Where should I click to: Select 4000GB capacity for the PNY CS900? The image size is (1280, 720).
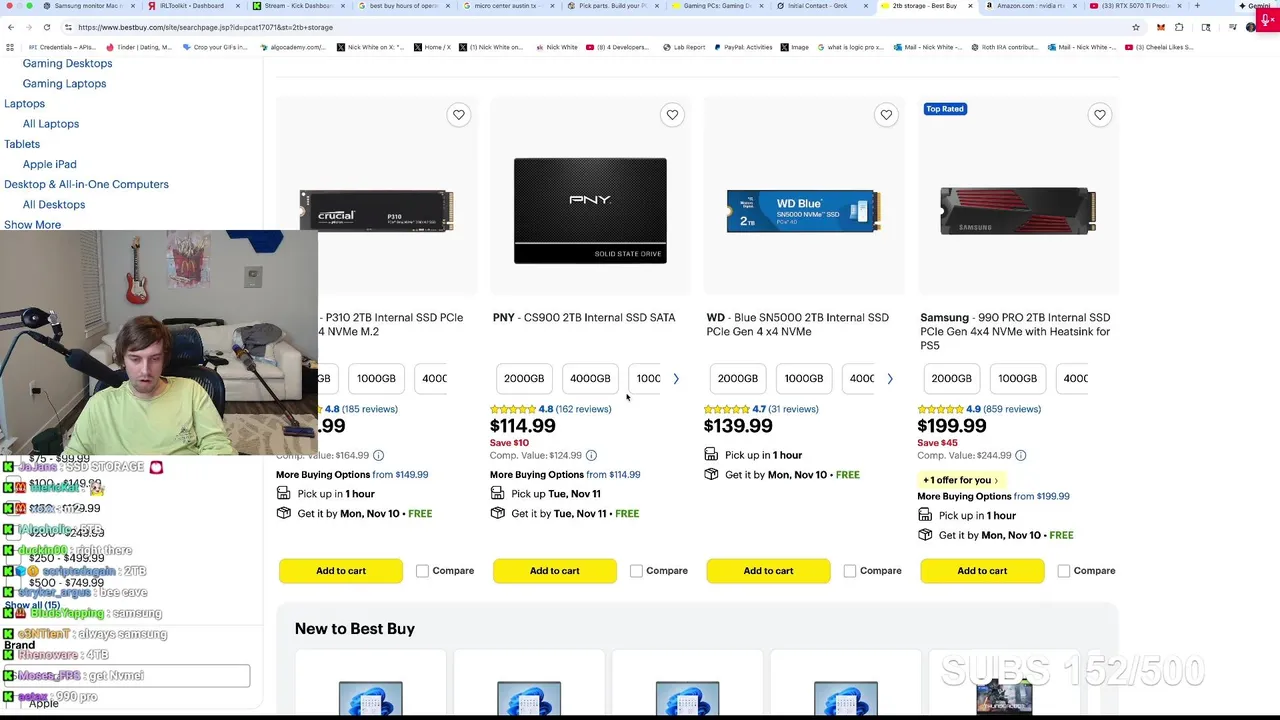(590, 378)
